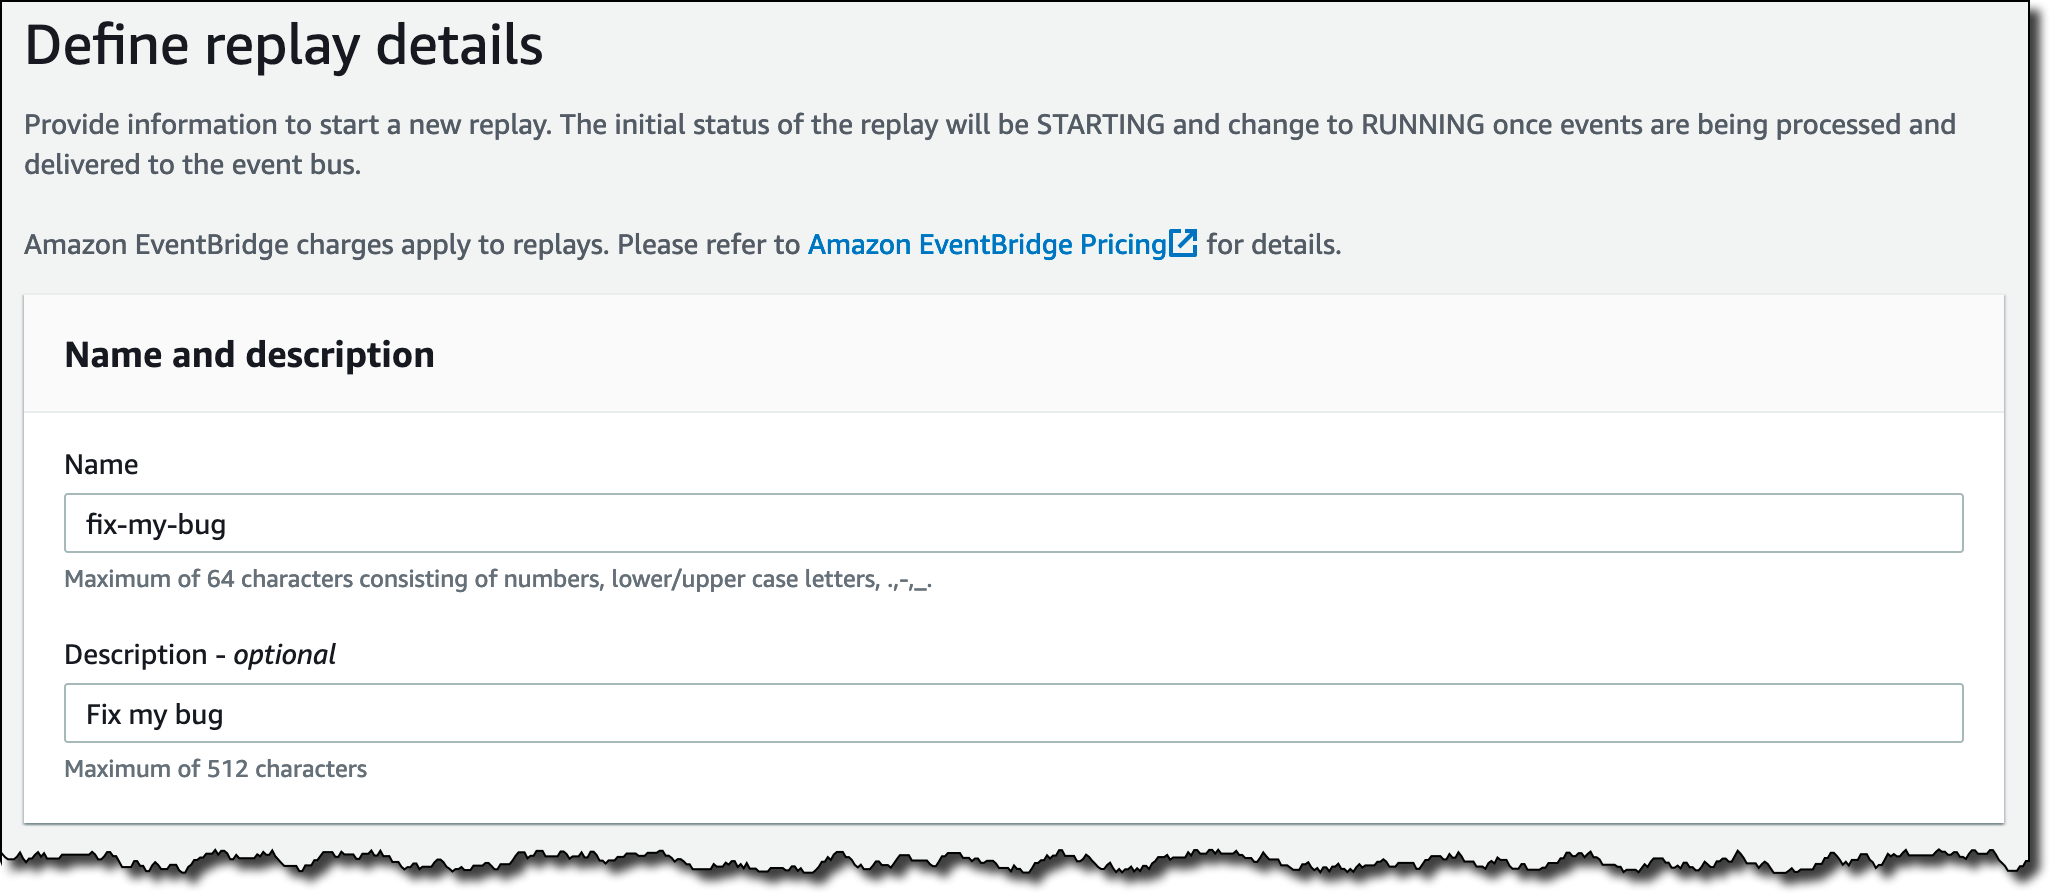This screenshot has height=894, width=2050.
Task: Click the "Name" field label
Action: (101, 464)
